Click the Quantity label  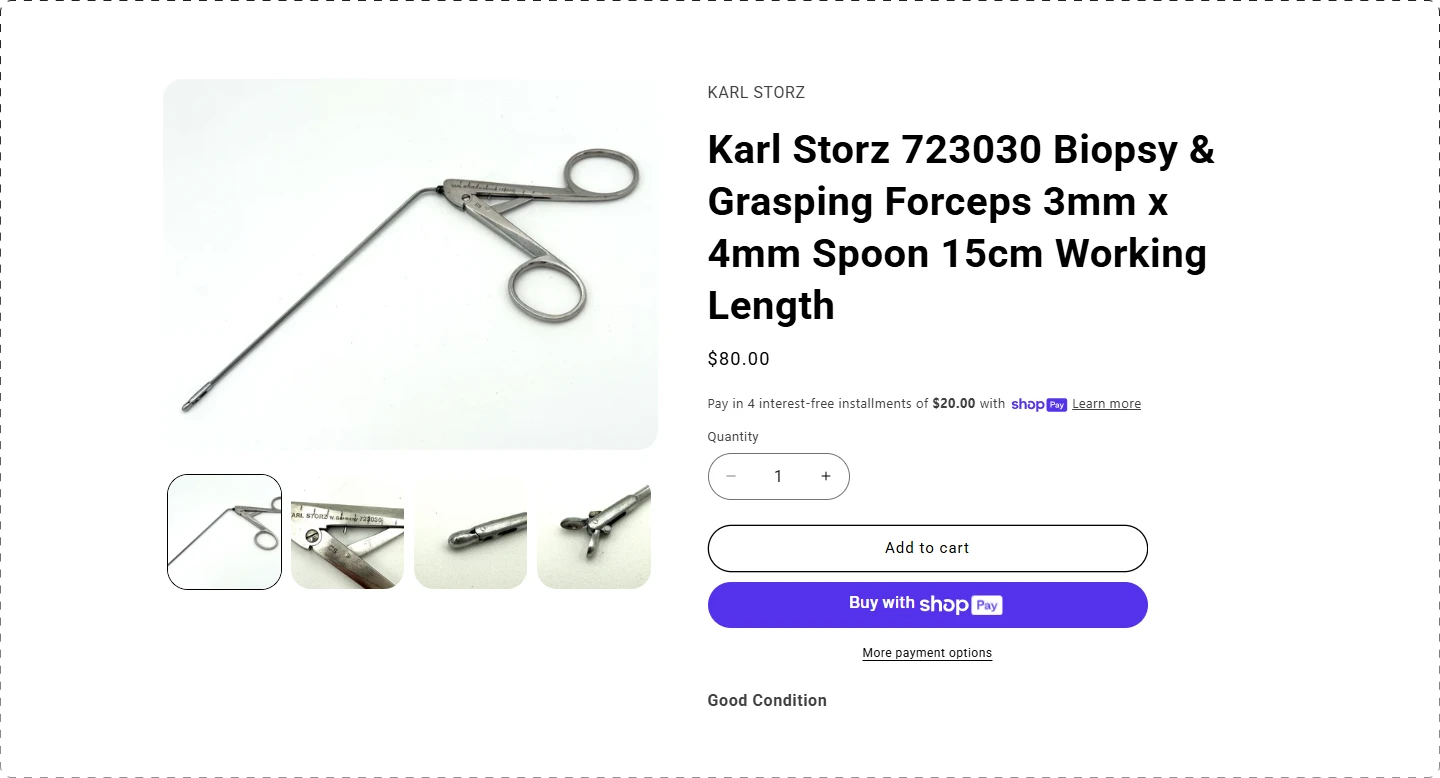pos(733,437)
